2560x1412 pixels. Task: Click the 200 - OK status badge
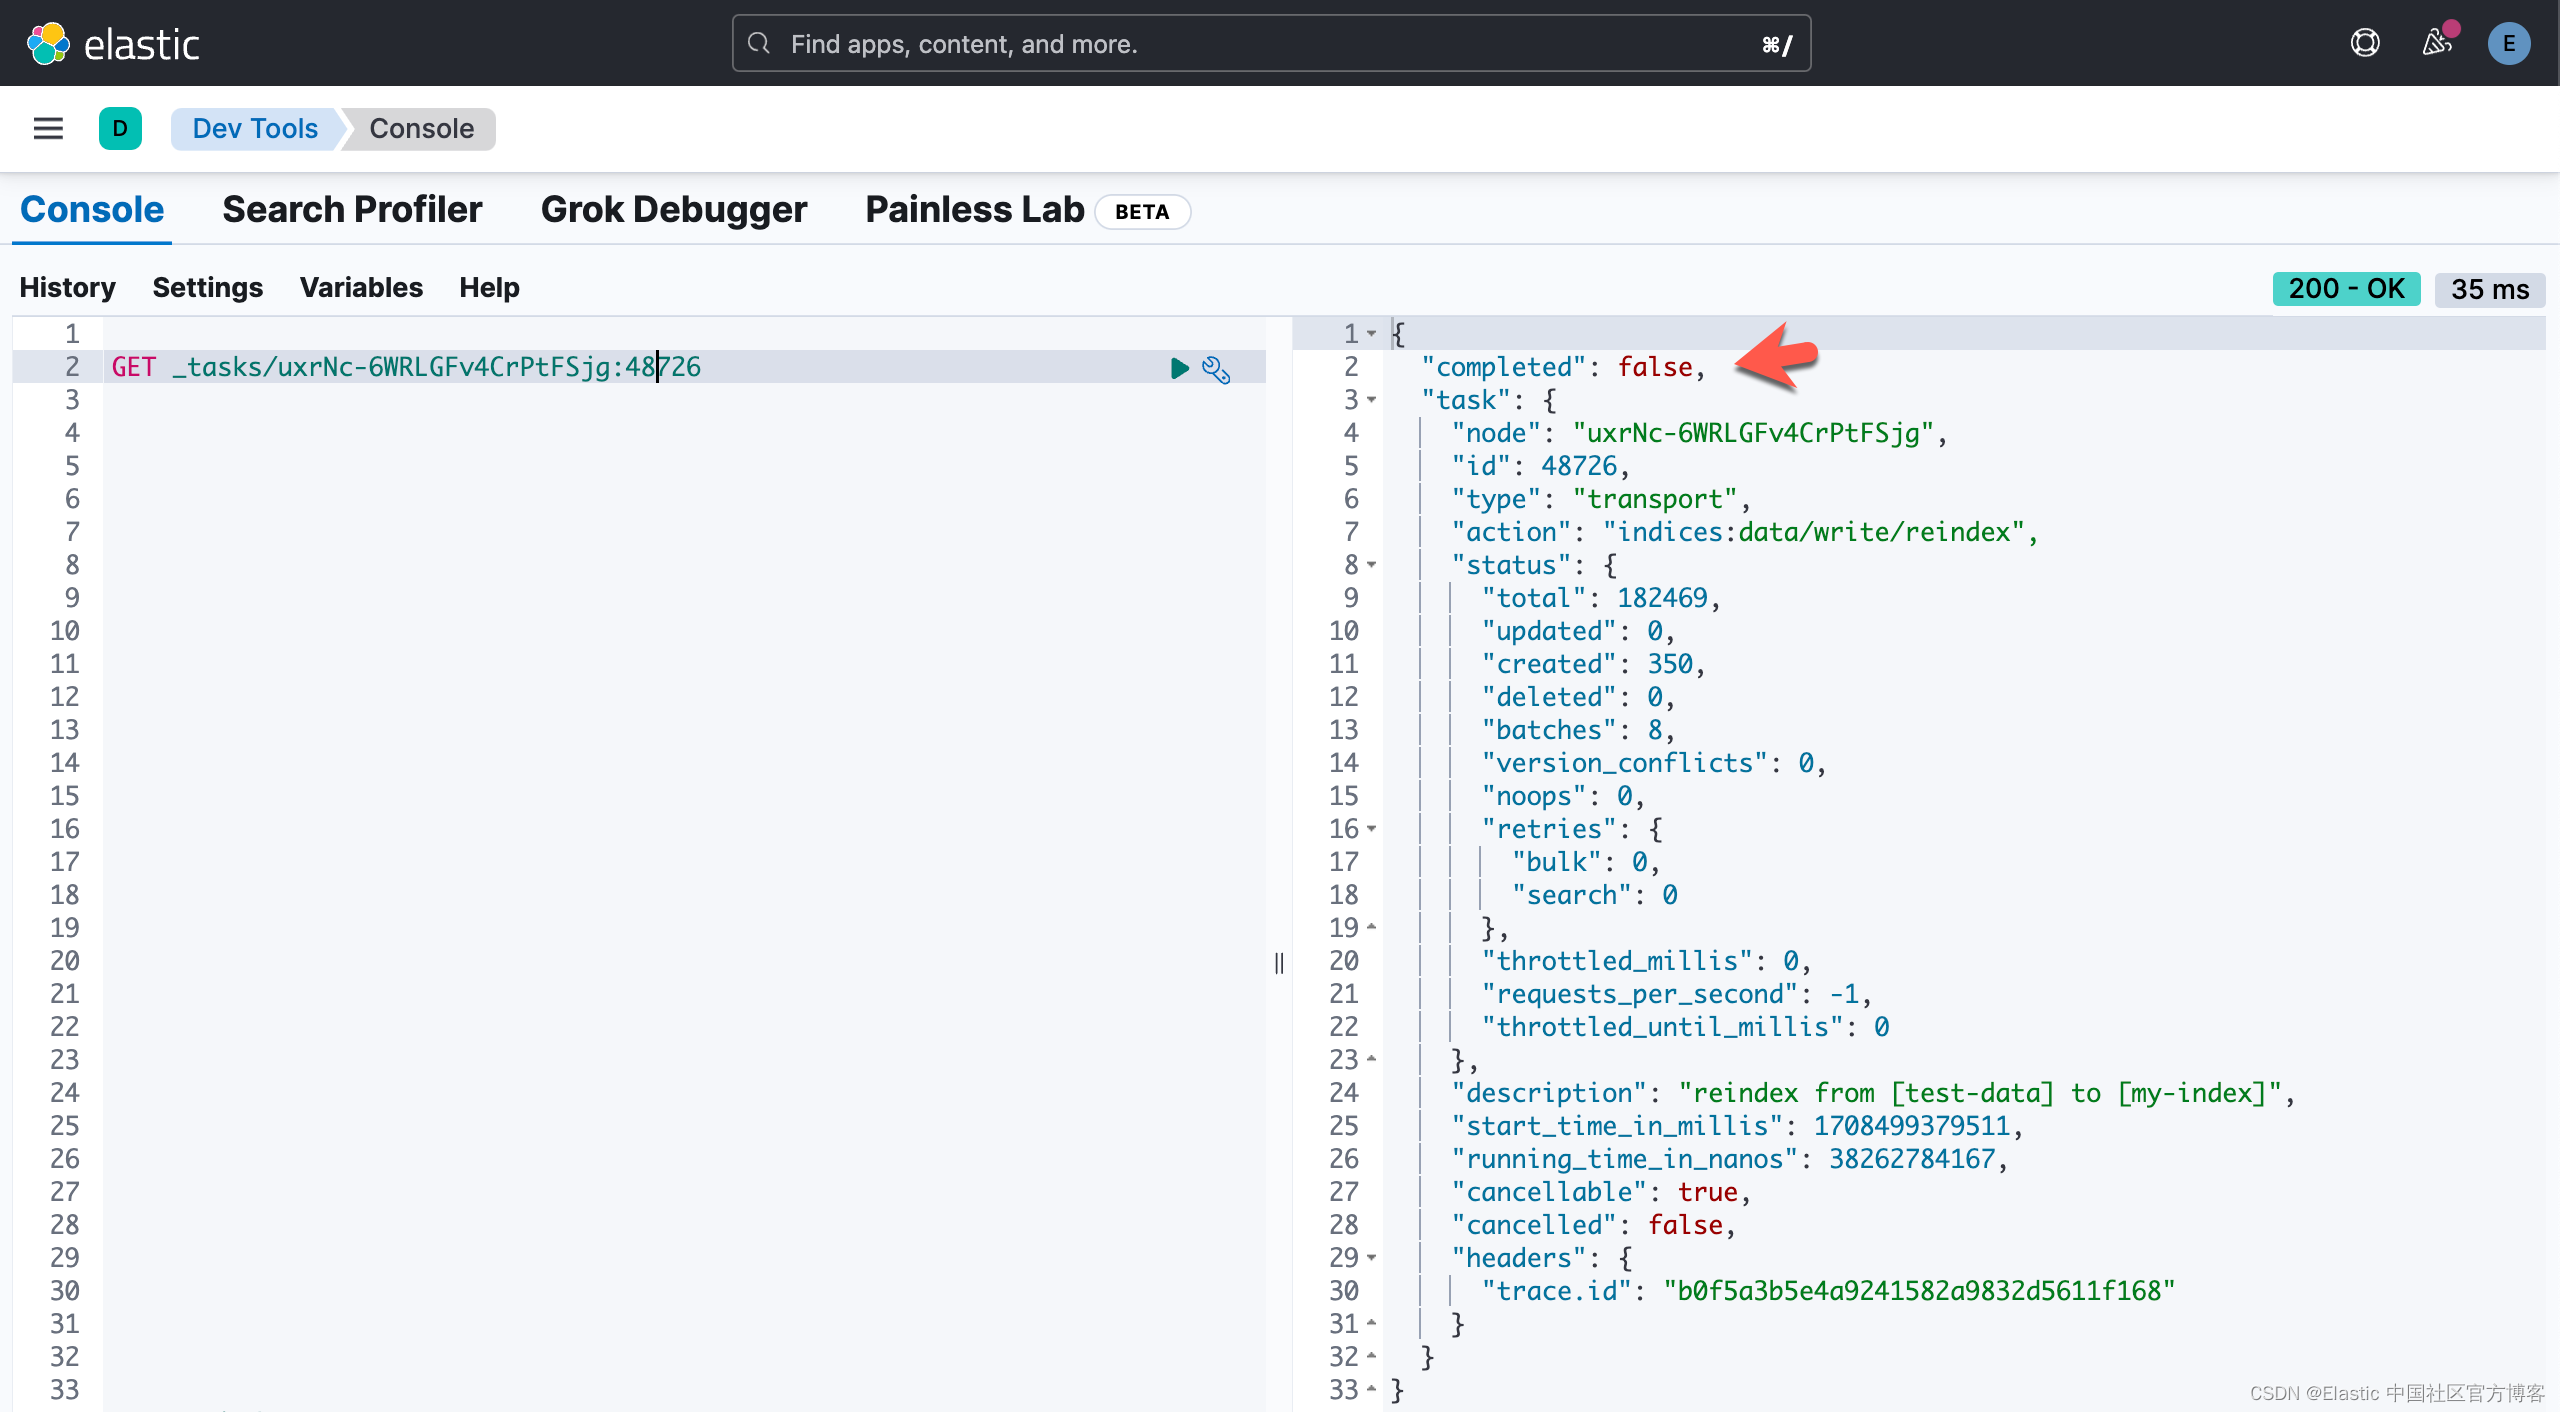tap(2346, 288)
